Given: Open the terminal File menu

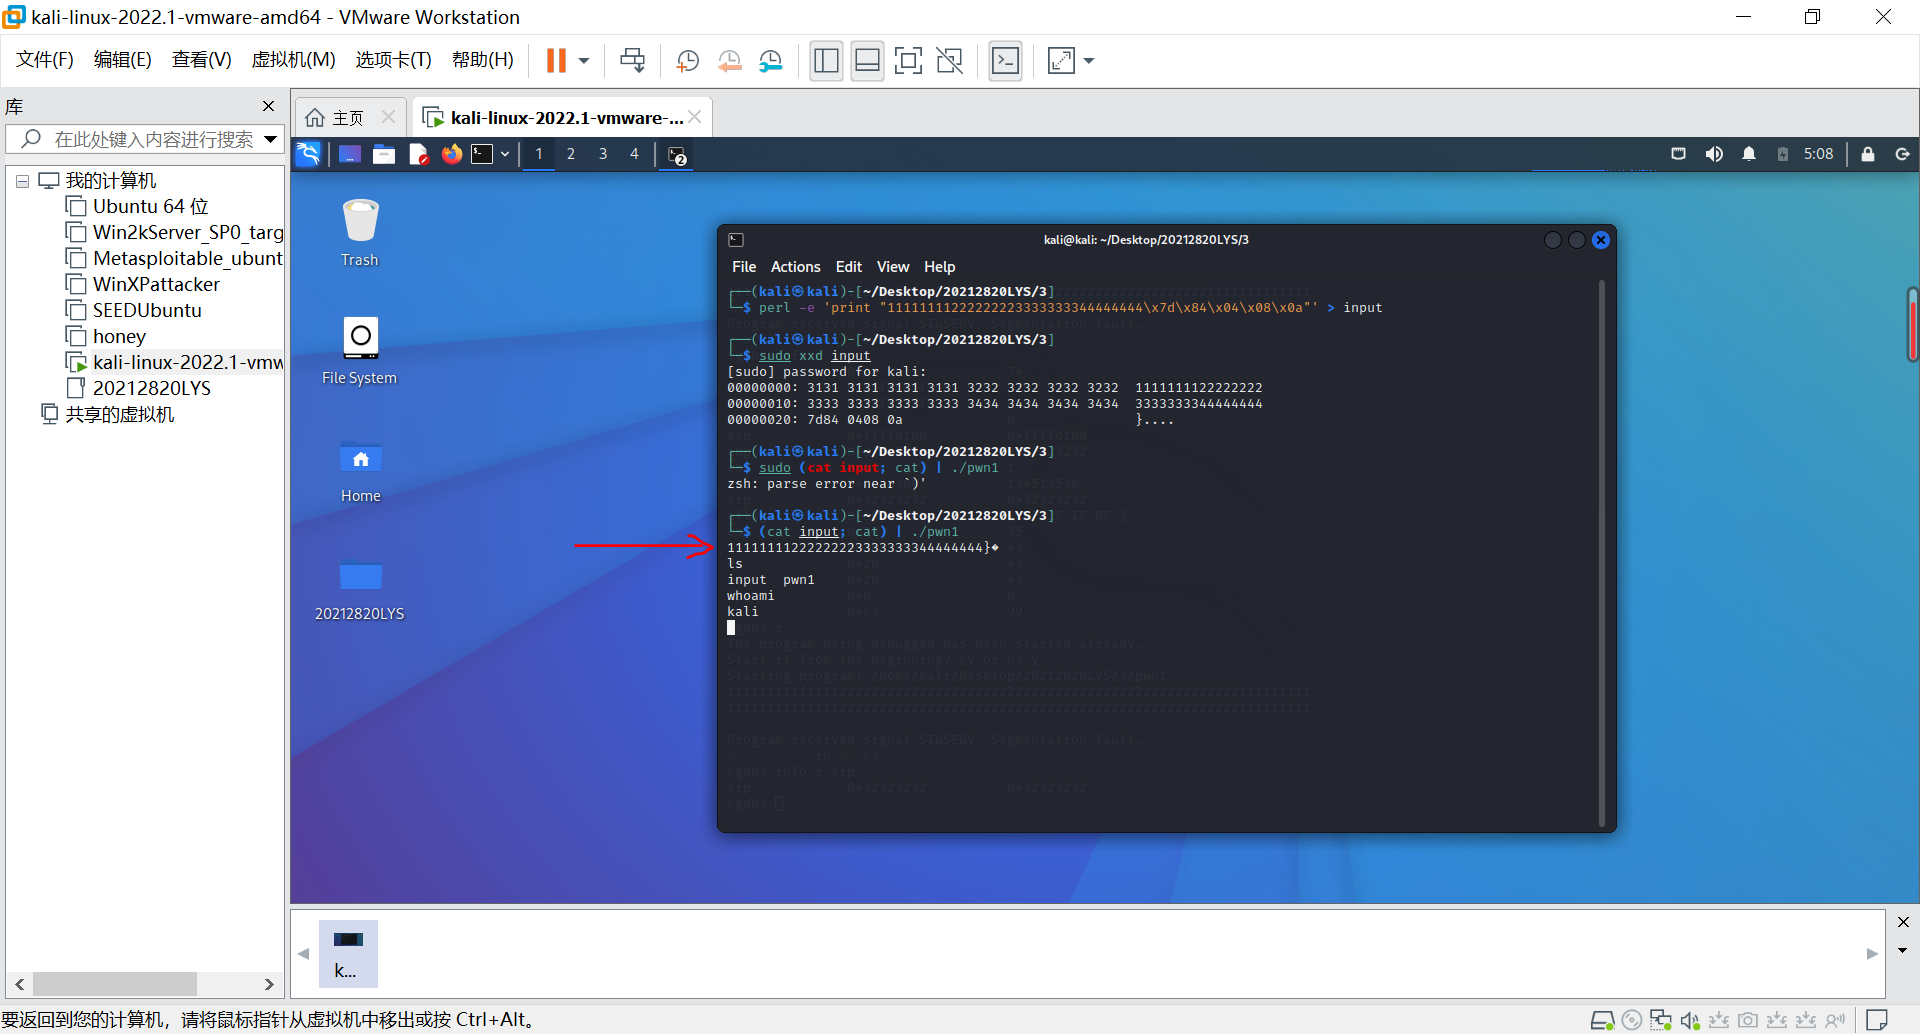Looking at the screenshot, I should (744, 267).
